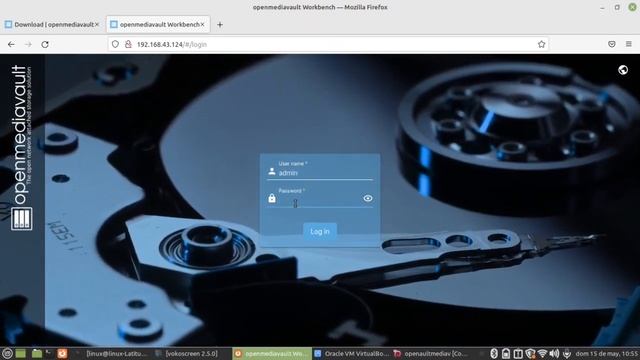This screenshot has height=360, width=640.
Task: Switch to linux@linux-Latitu terminal window
Action: point(112,354)
